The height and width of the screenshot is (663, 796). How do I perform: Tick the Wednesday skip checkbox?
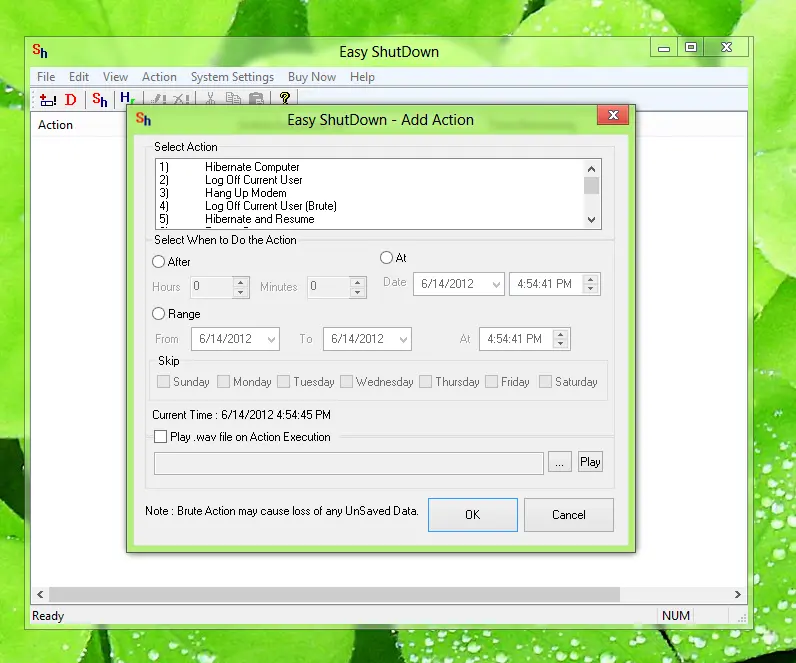(x=346, y=381)
